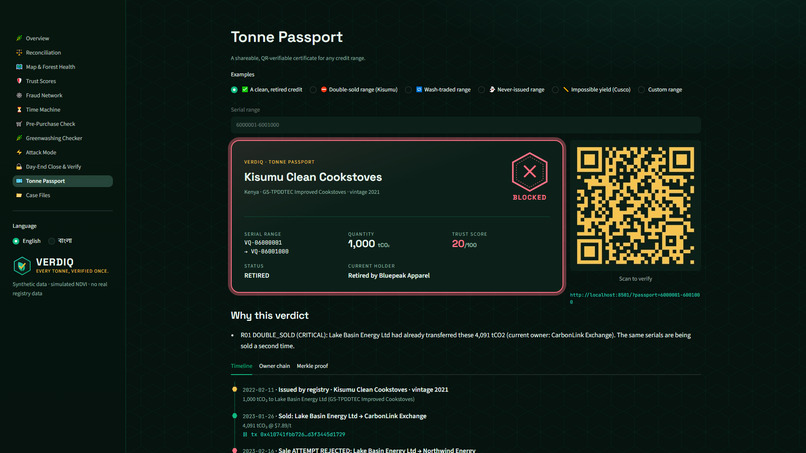806x453 pixels.
Task: Open Reconciliation in the sidebar
Action: (62, 52)
